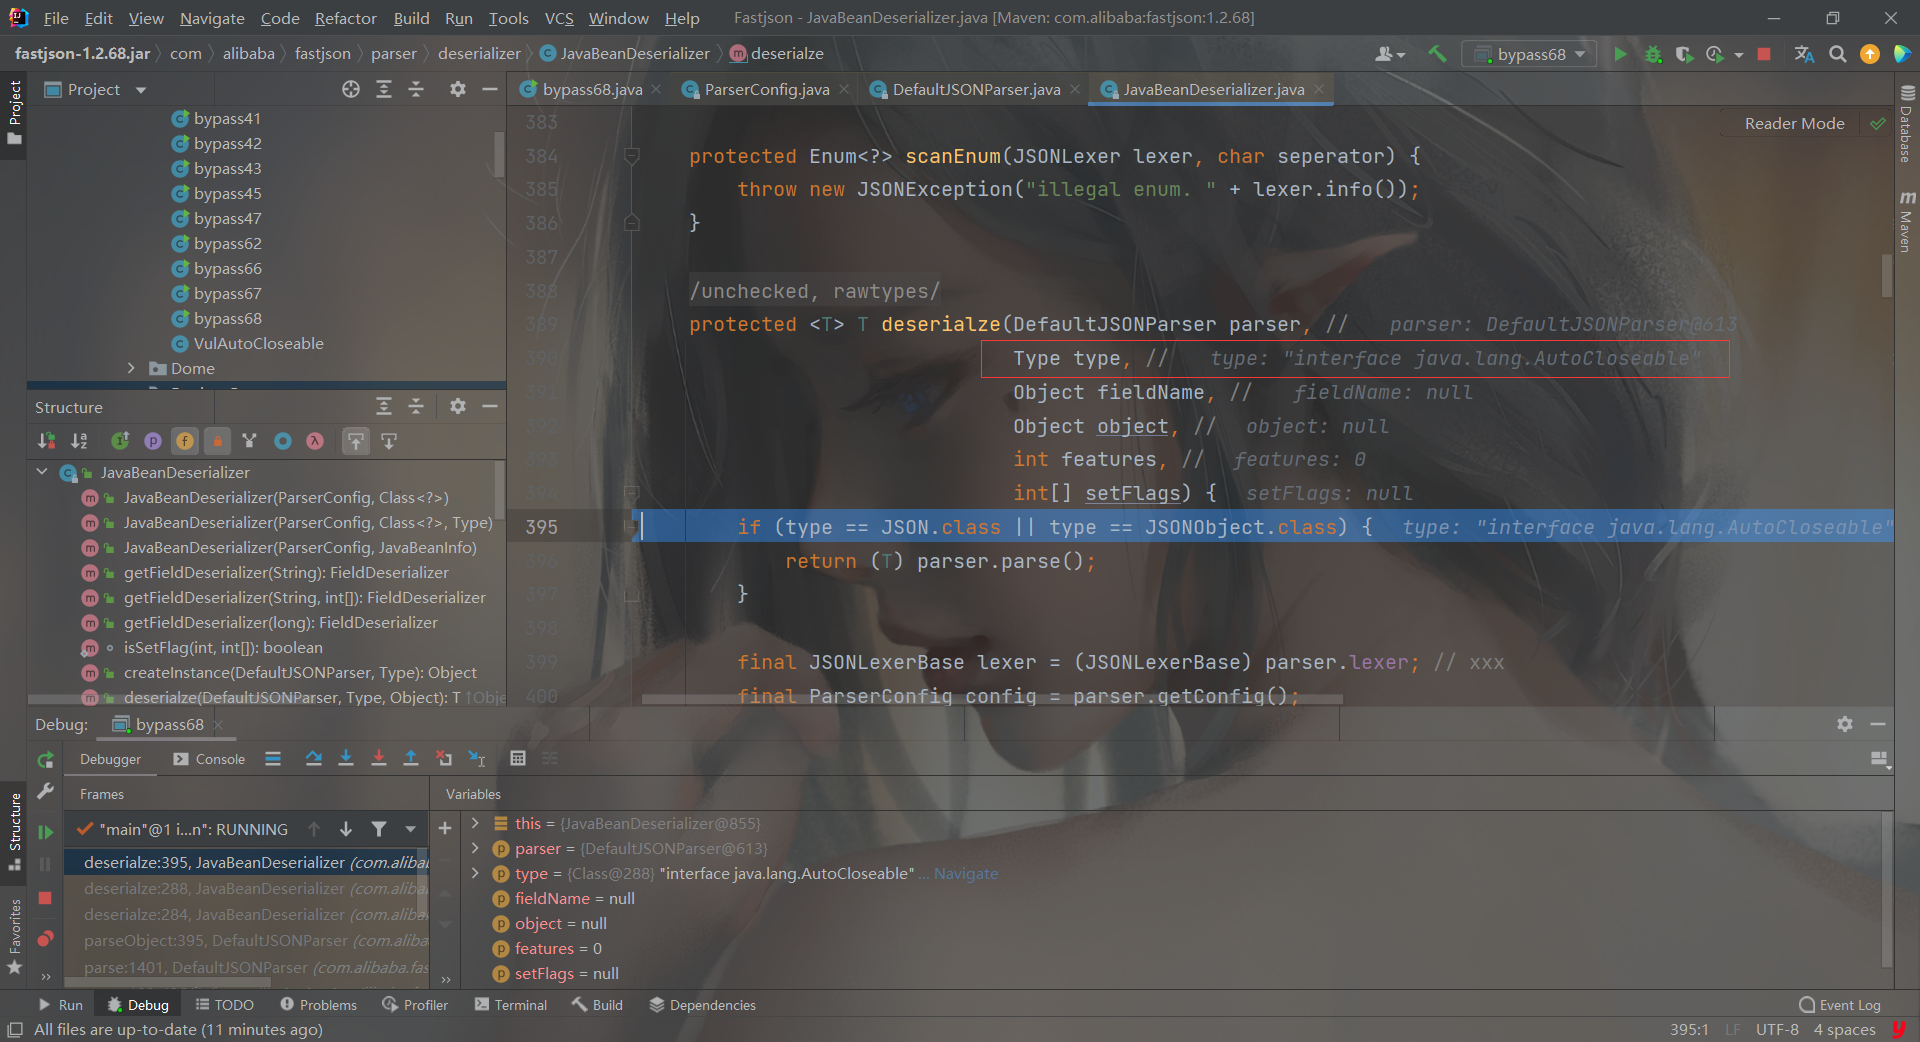
Task: Click UTF-8 encoding in status bar
Action: (1777, 1029)
